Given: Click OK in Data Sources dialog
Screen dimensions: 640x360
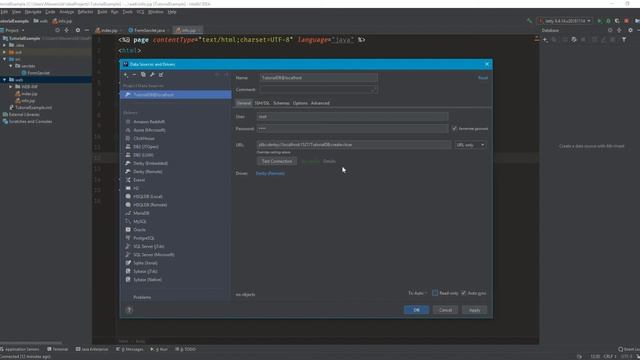Looking at the screenshot, I should [x=416, y=310].
